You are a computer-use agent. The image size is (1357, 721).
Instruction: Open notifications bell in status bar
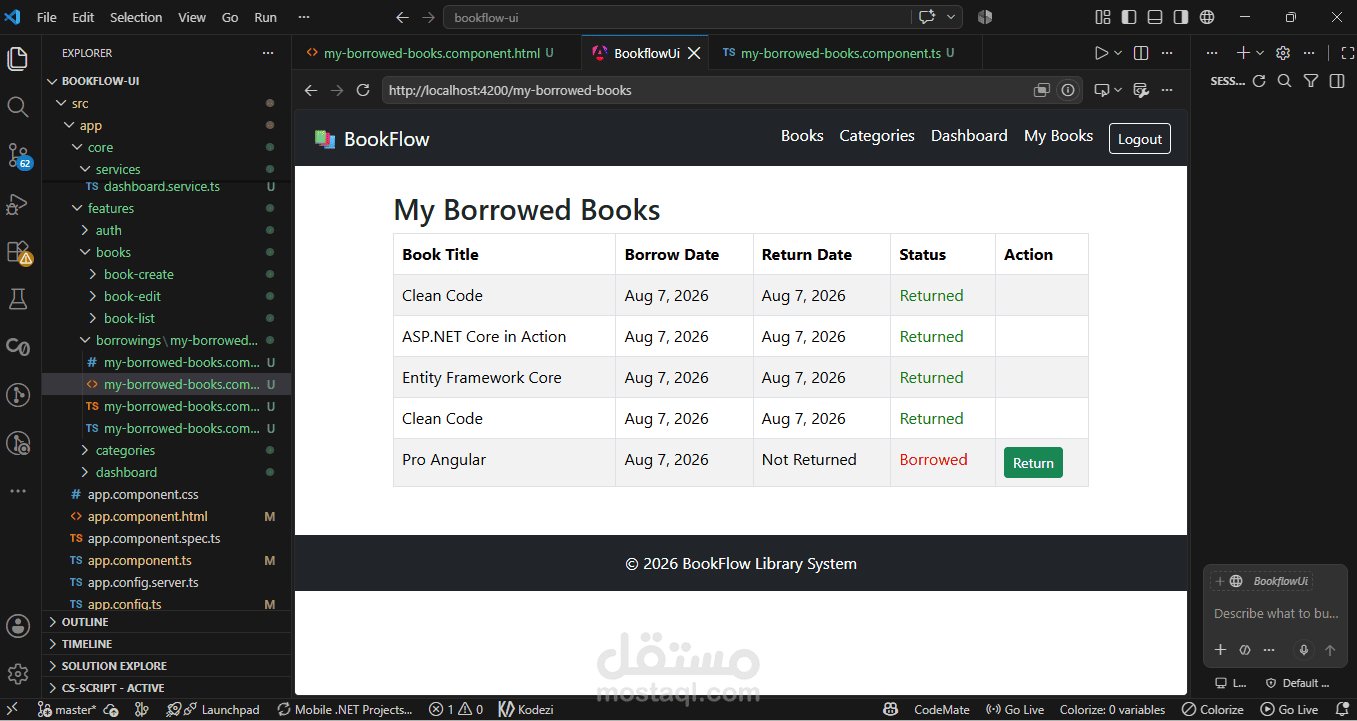coord(1342,709)
